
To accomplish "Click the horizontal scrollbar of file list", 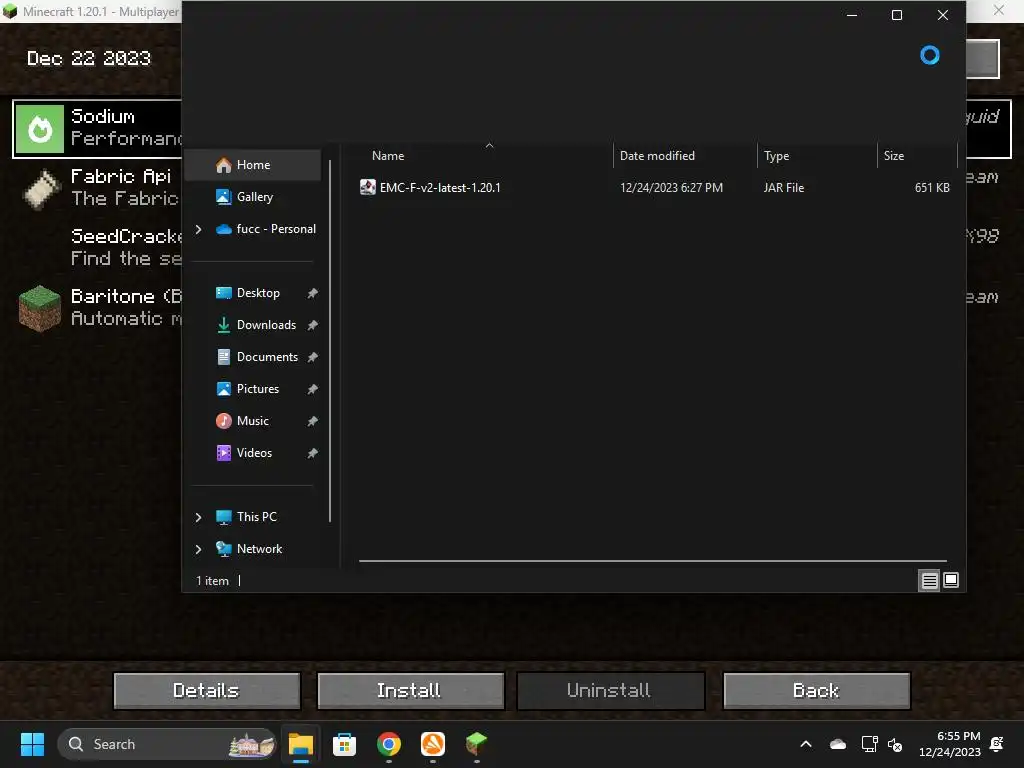I will (652, 560).
